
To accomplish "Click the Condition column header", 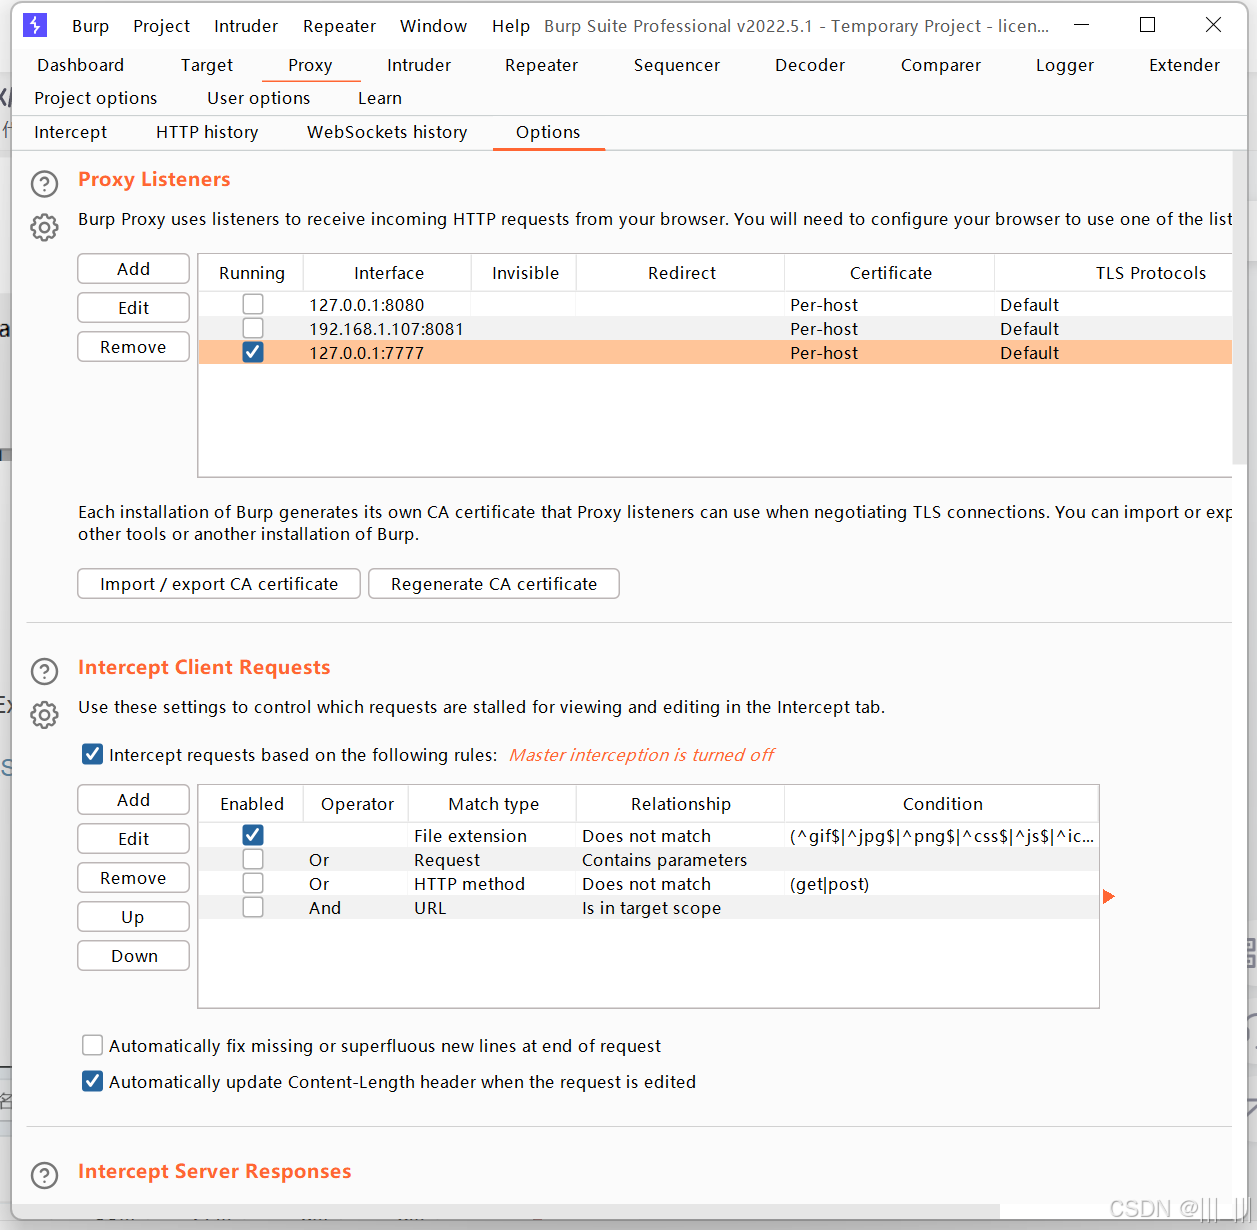I will pos(942,804).
